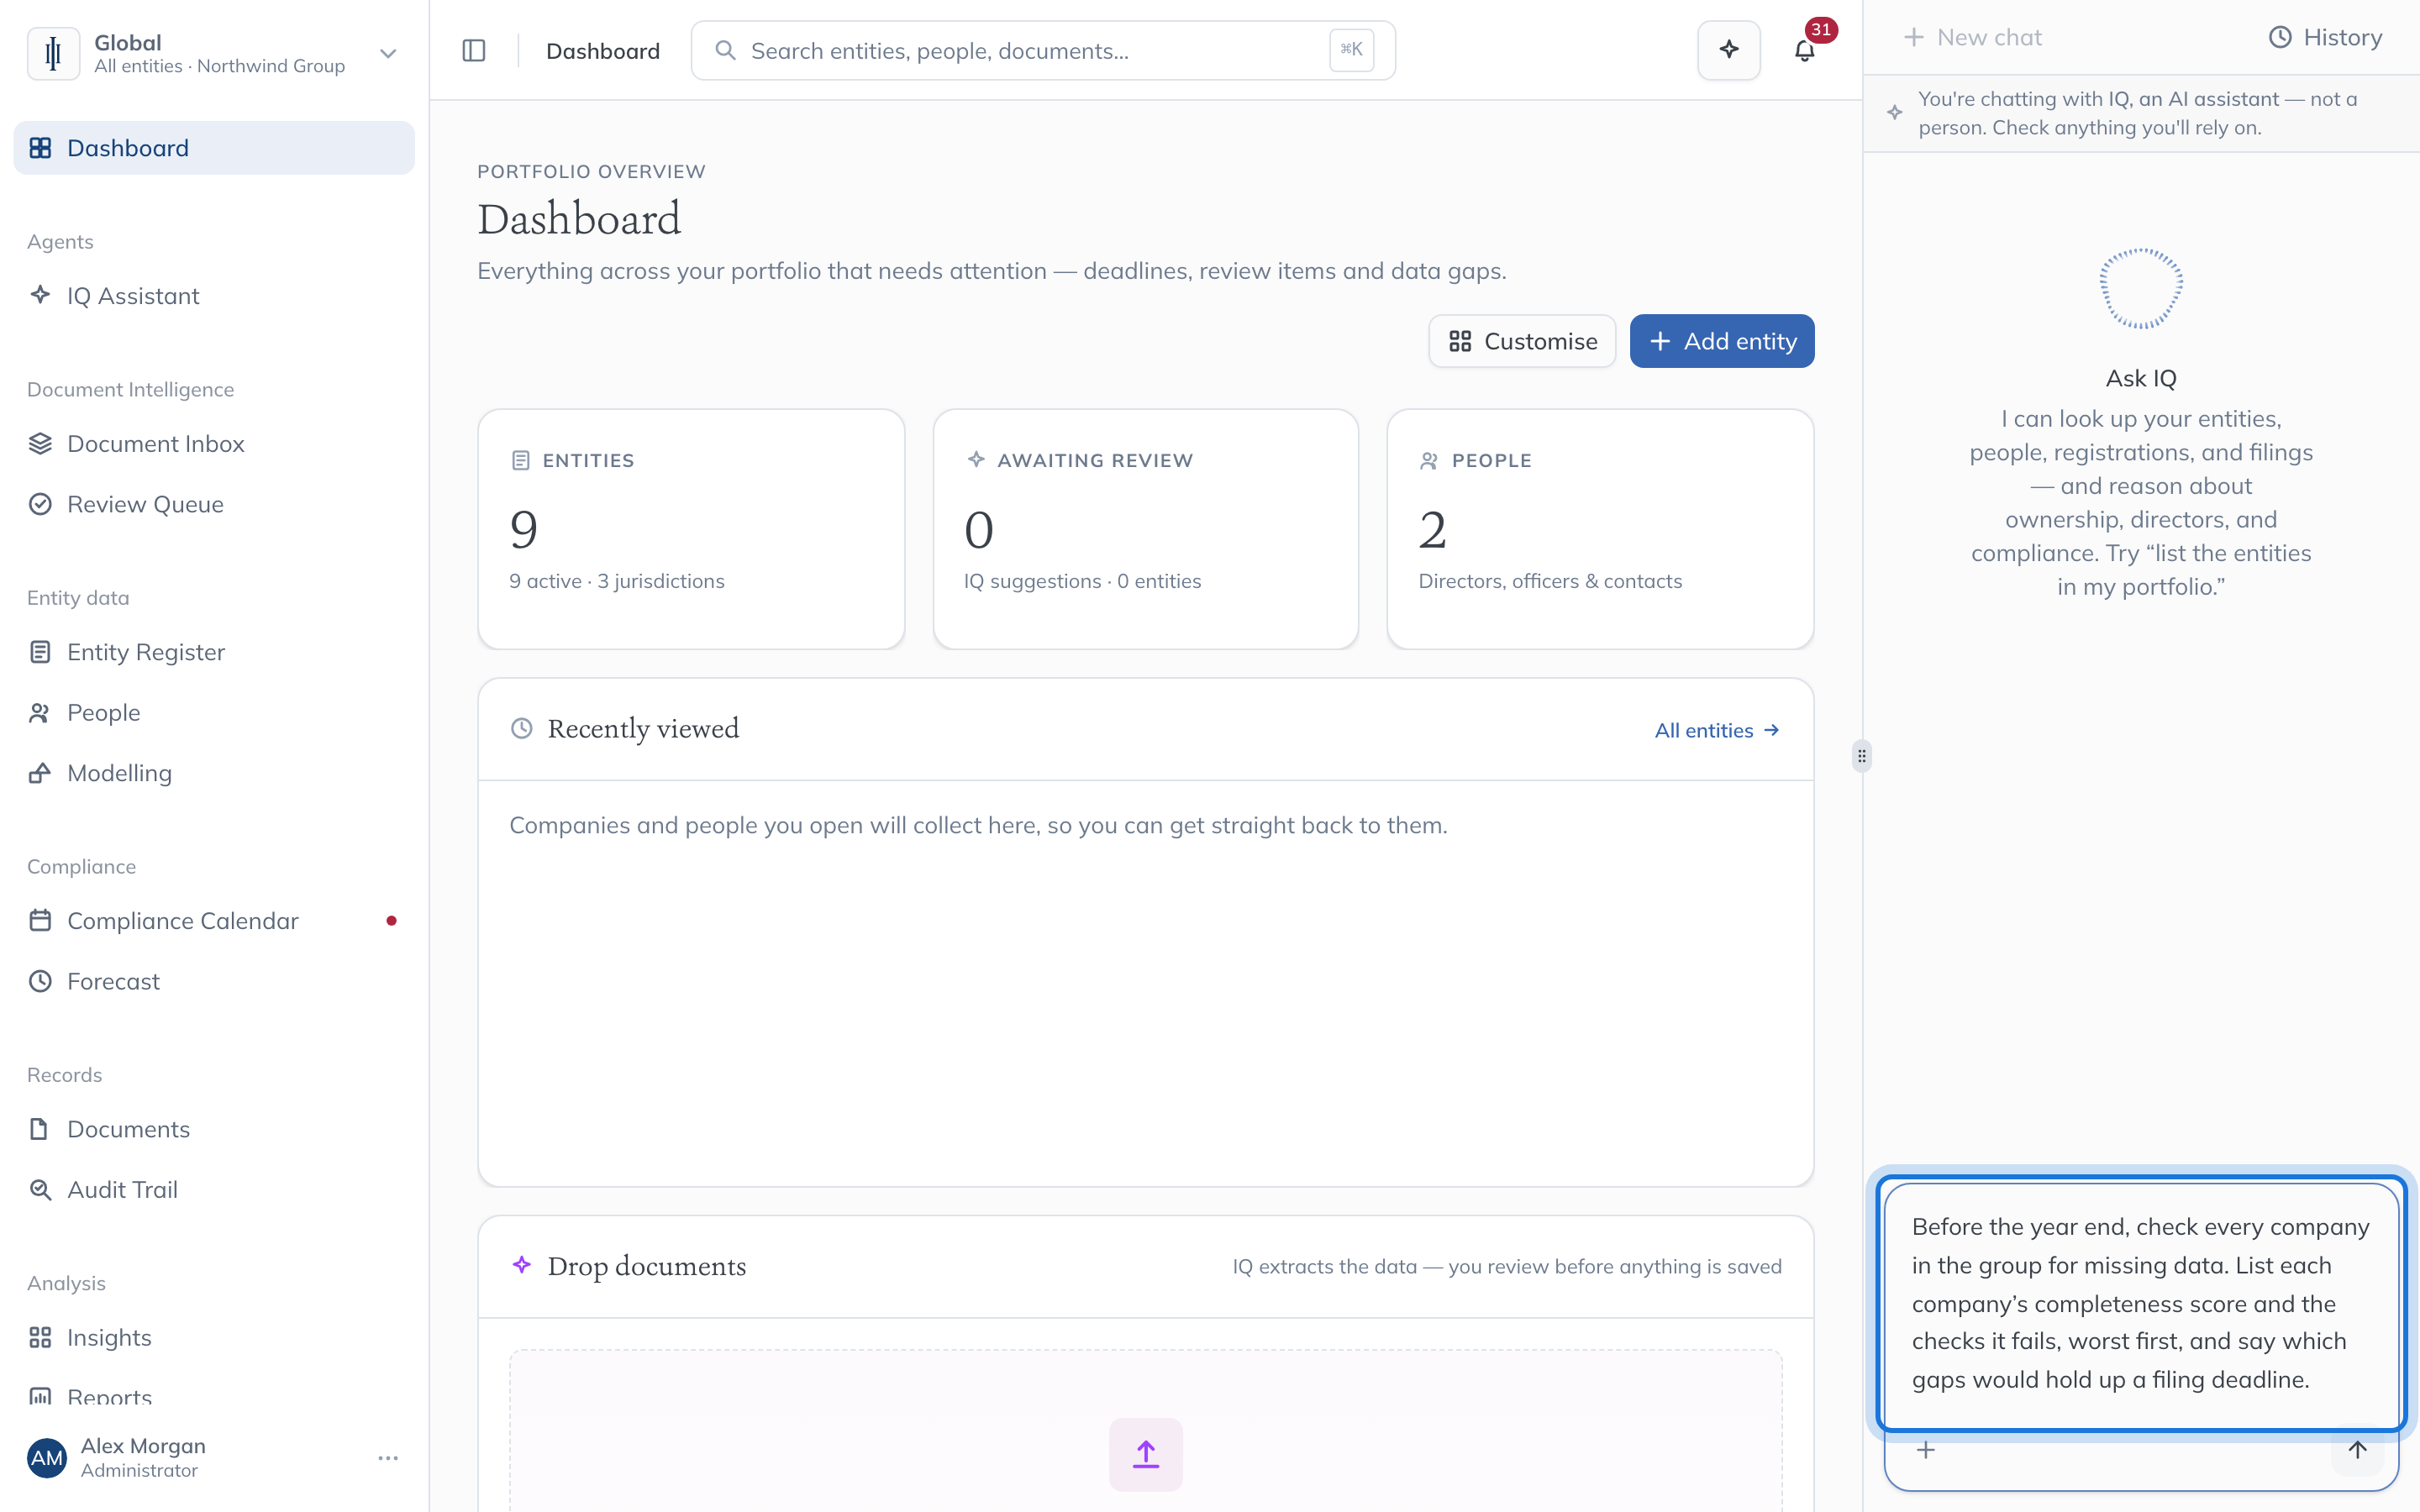Click the Add entity button
2420x1512 pixels.
(x=1721, y=341)
